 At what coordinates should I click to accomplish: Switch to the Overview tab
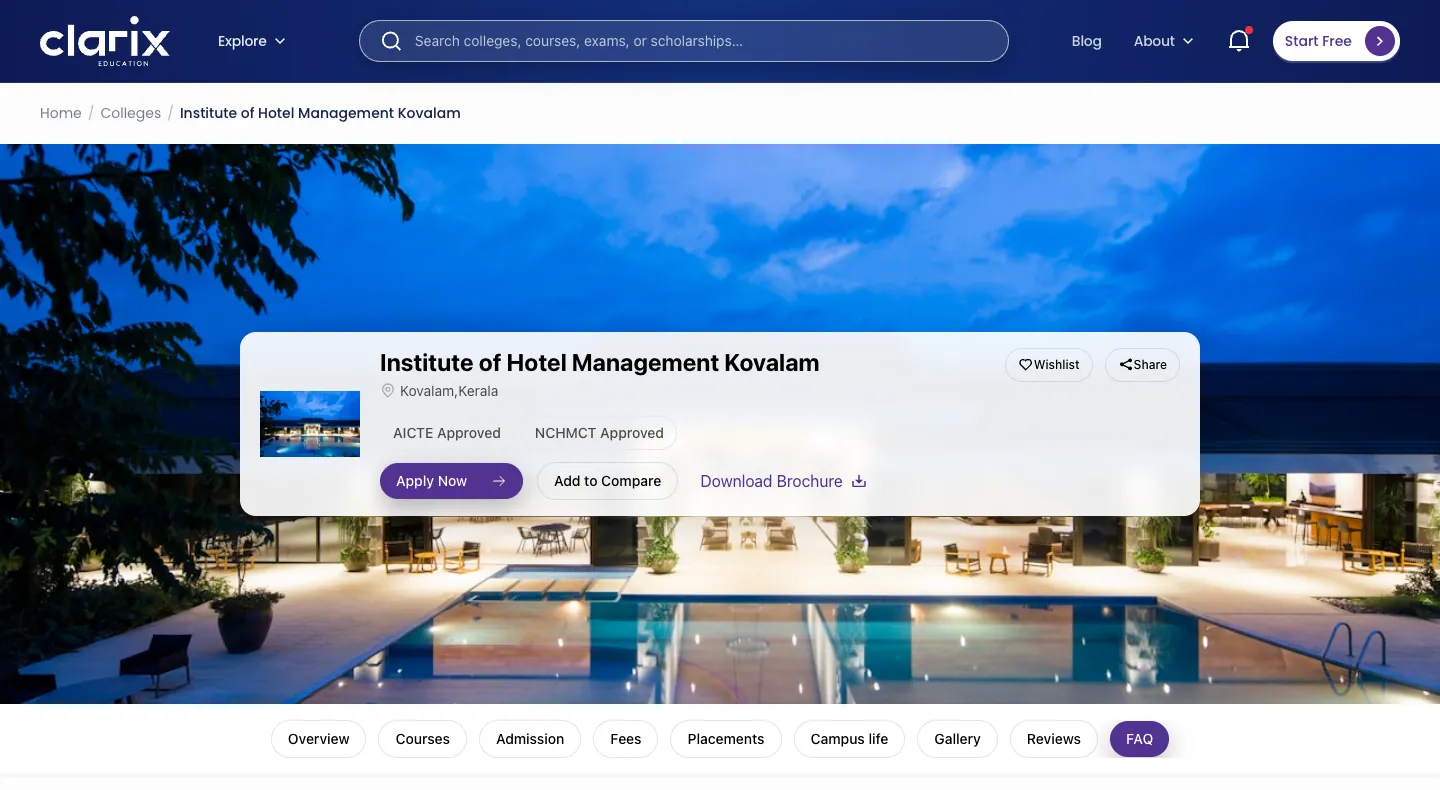pos(319,739)
